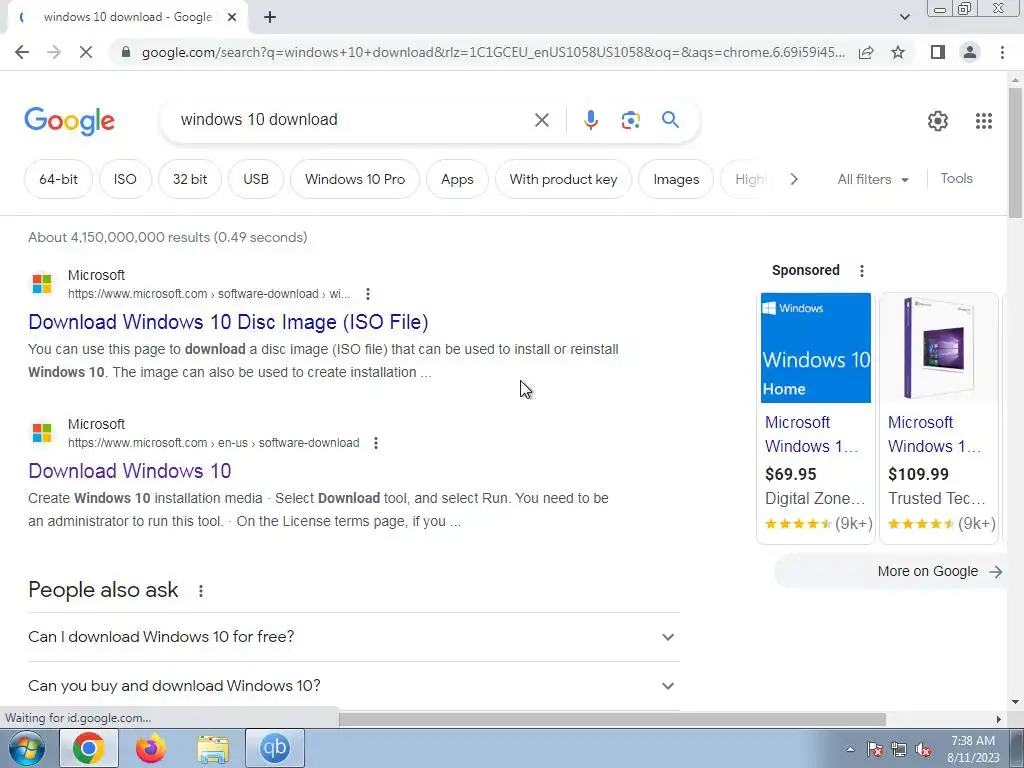This screenshot has width=1024, height=768.
Task: Open Windows Explorer from the taskbar
Action: click(x=213, y=748)
